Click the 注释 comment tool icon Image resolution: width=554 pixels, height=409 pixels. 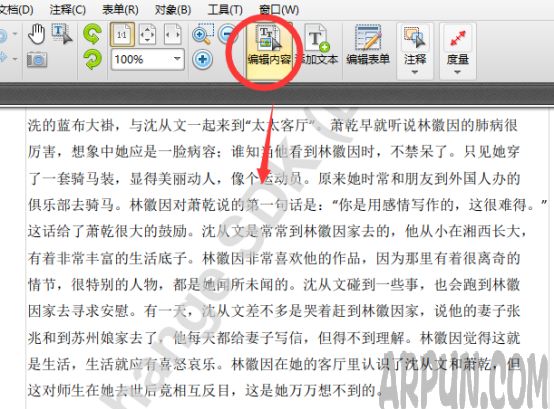415,37
